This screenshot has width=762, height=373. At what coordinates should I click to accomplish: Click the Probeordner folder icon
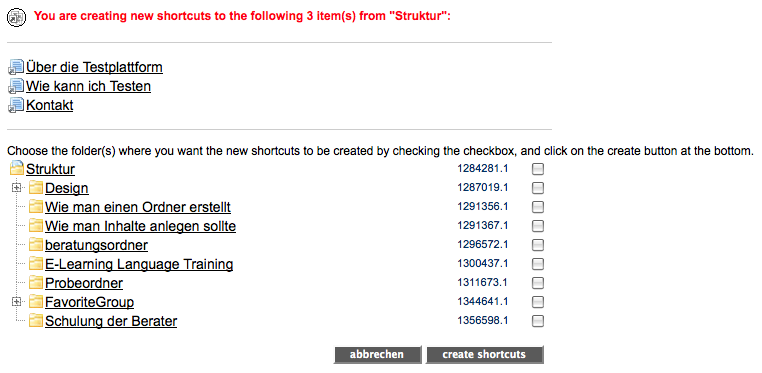[x=35, y=283]
